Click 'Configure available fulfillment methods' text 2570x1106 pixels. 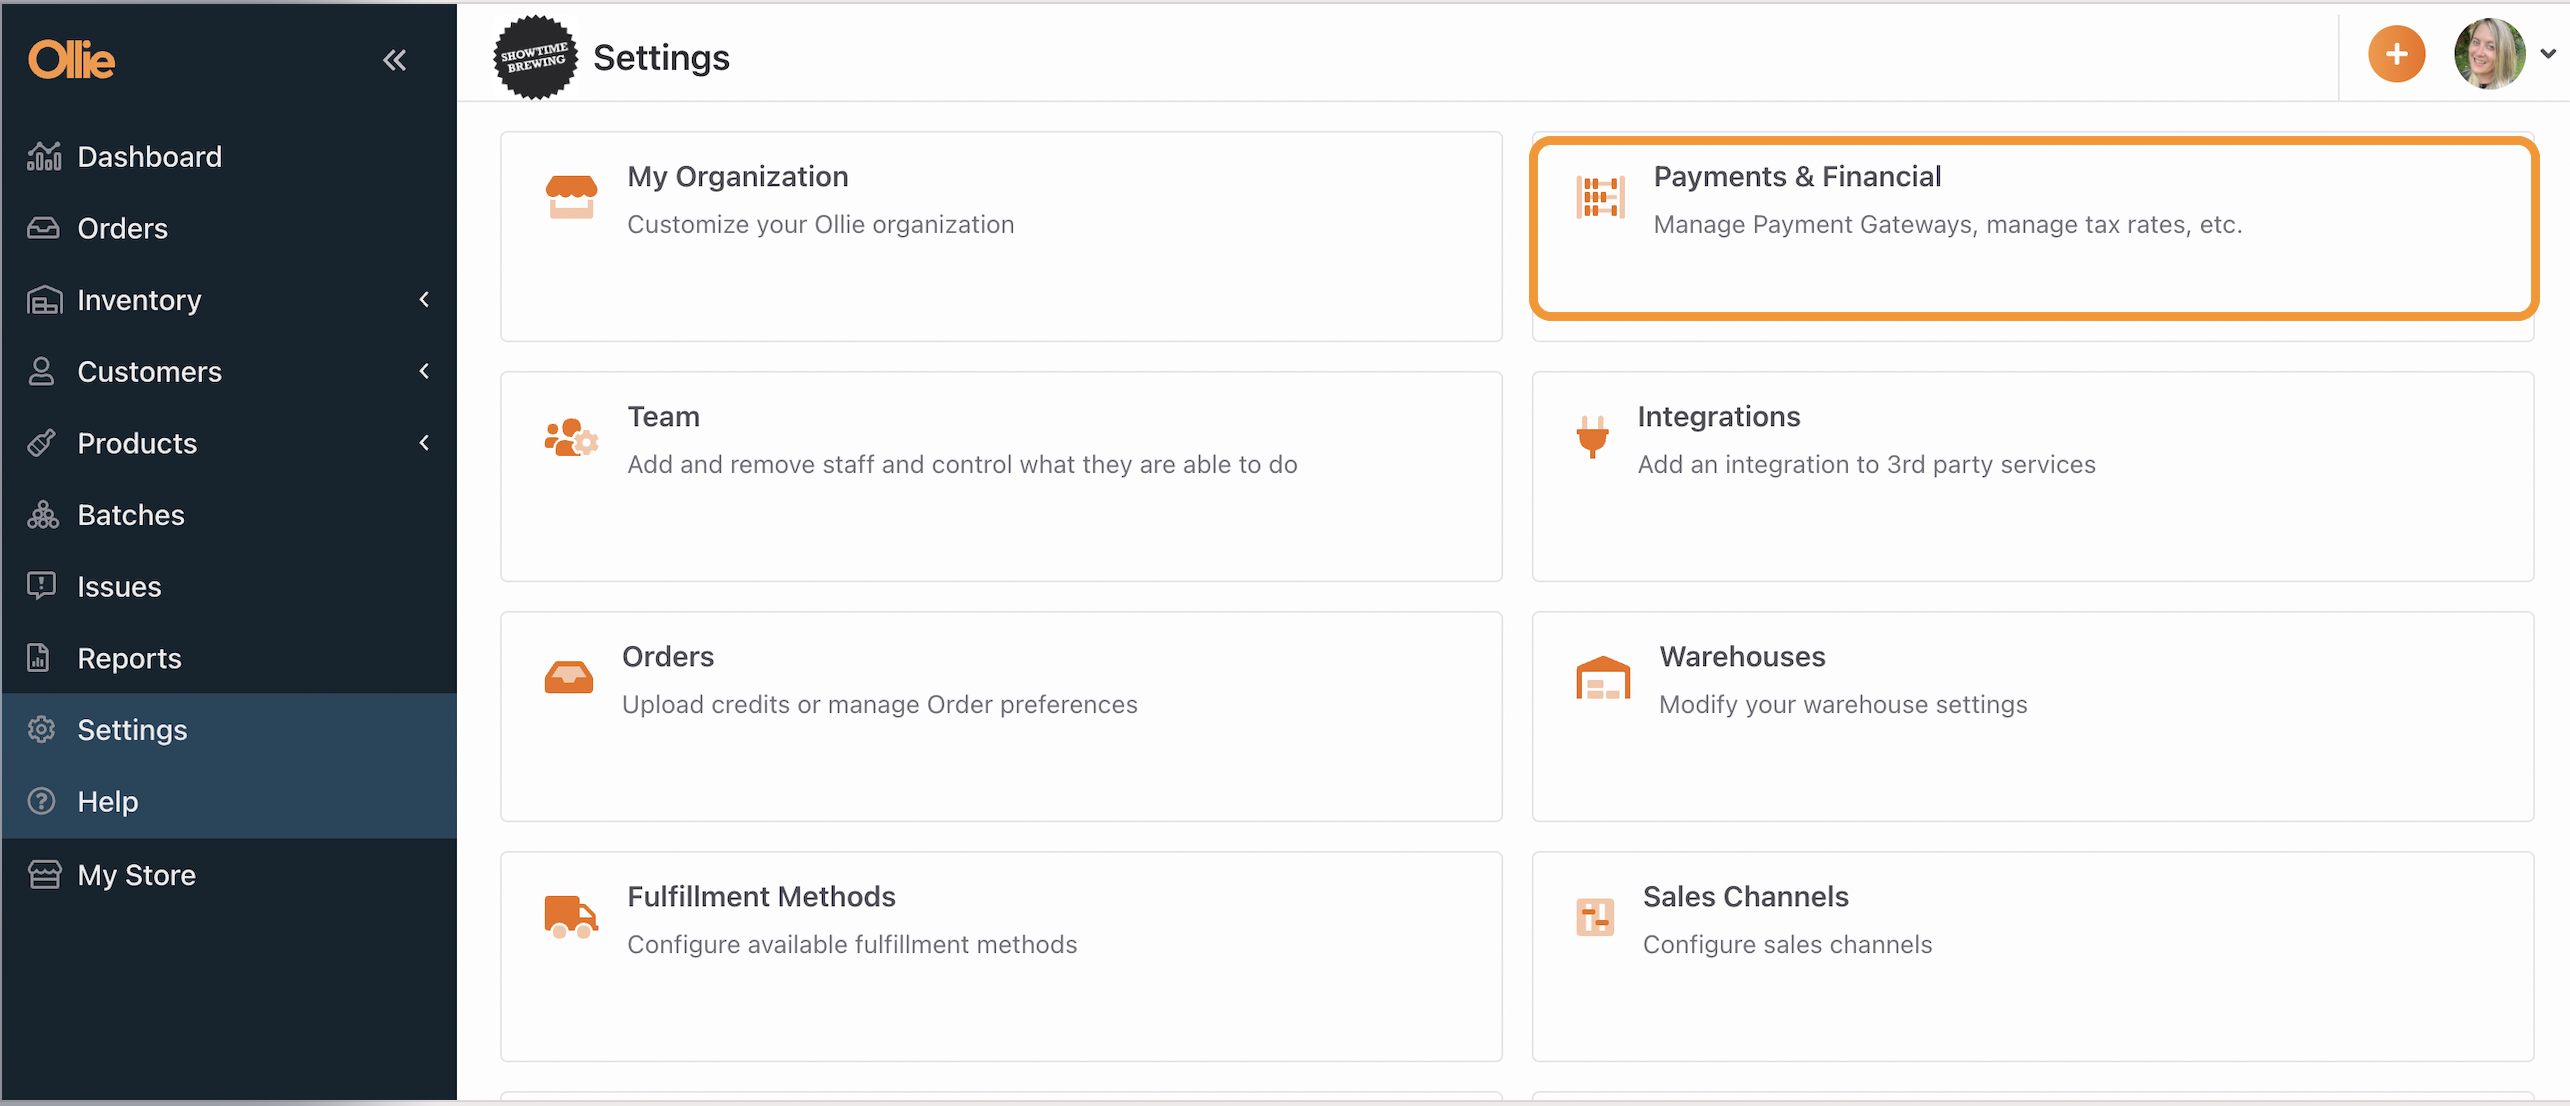[x=852, y=945]
